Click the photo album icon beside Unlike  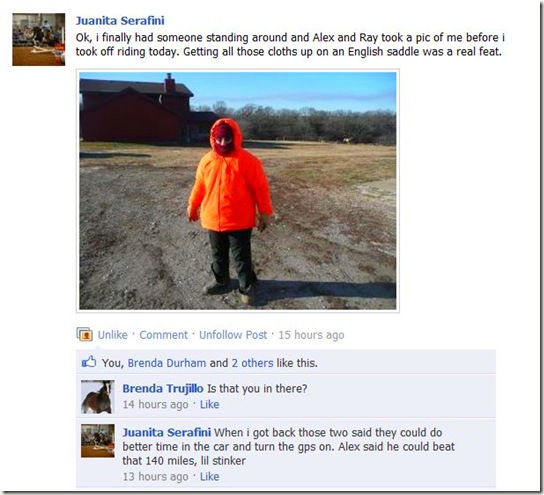[x=84, y=334]
